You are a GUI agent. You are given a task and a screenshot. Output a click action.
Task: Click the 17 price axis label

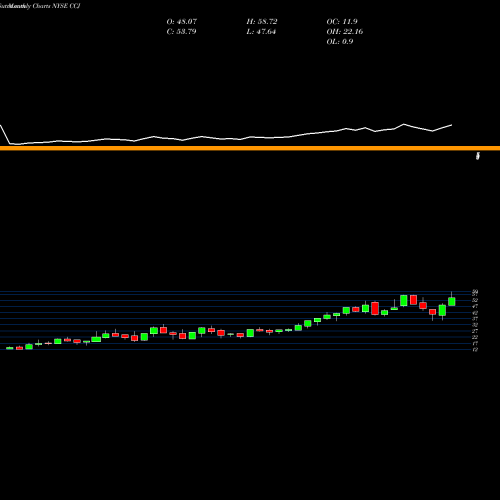point(475,343)
